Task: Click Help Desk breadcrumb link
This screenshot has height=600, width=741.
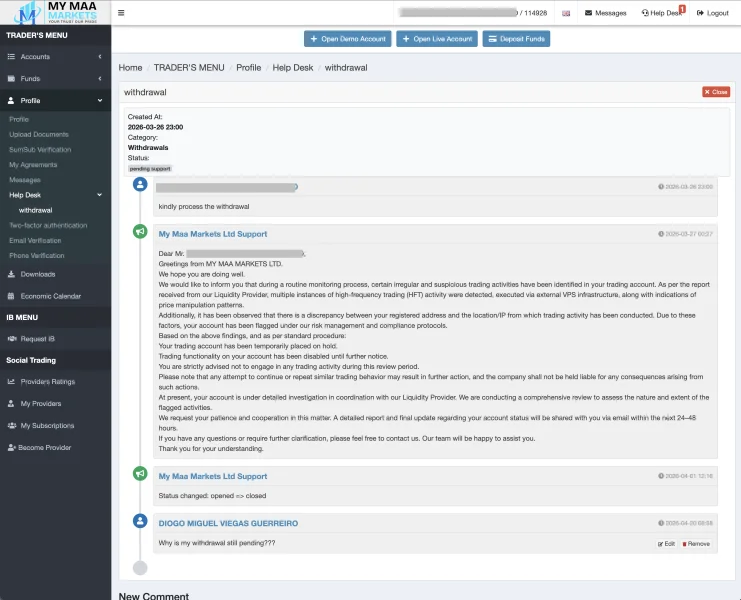Action: tap(293, 67)
